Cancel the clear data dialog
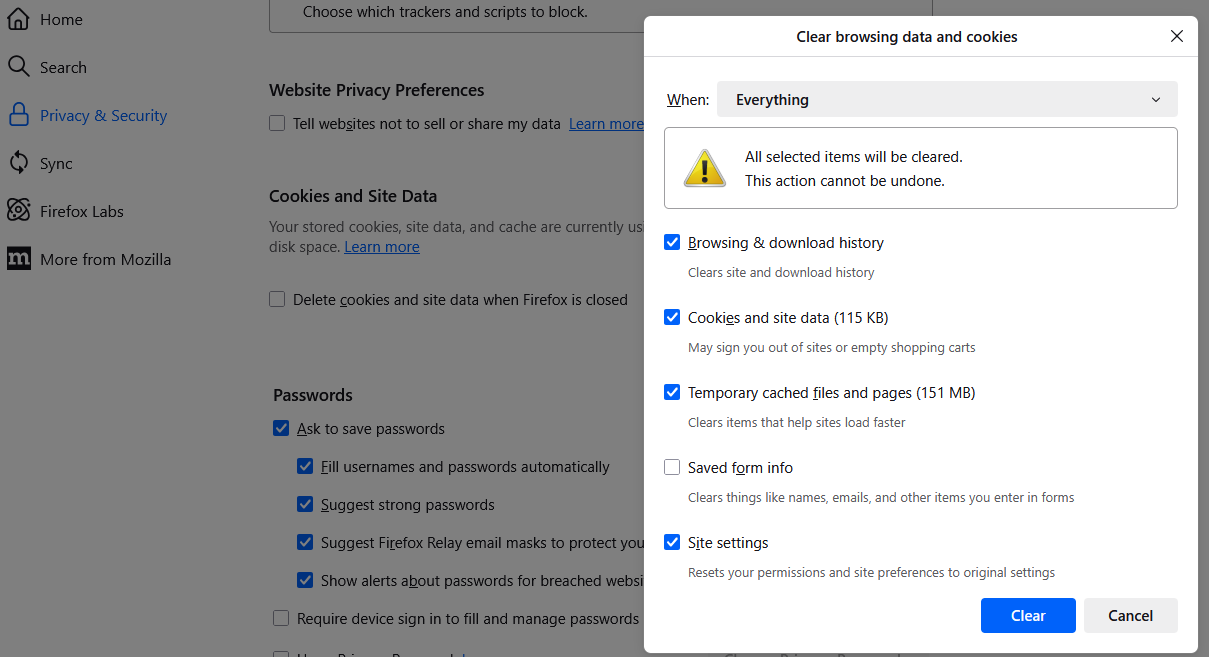 pyautogui.click(x=1130, y=616)
